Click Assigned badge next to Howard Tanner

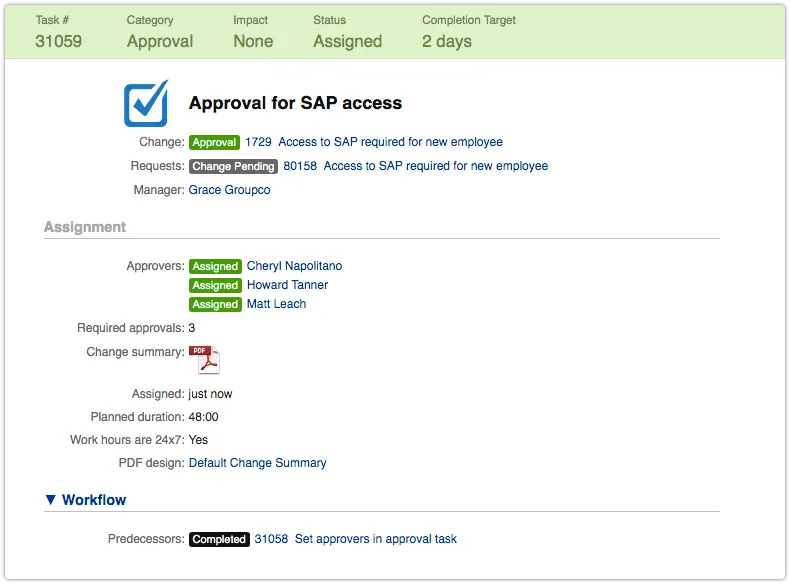tap(215, 286)
